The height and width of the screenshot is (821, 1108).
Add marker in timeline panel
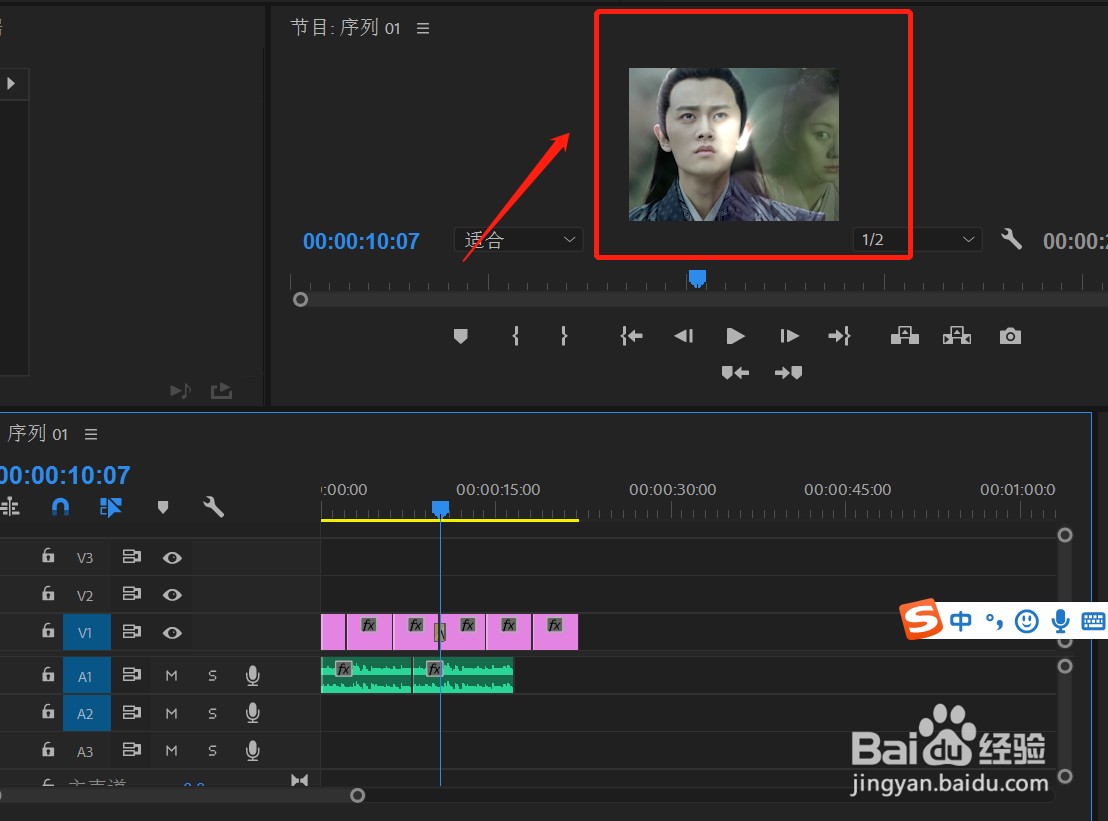tap(163, 507)
